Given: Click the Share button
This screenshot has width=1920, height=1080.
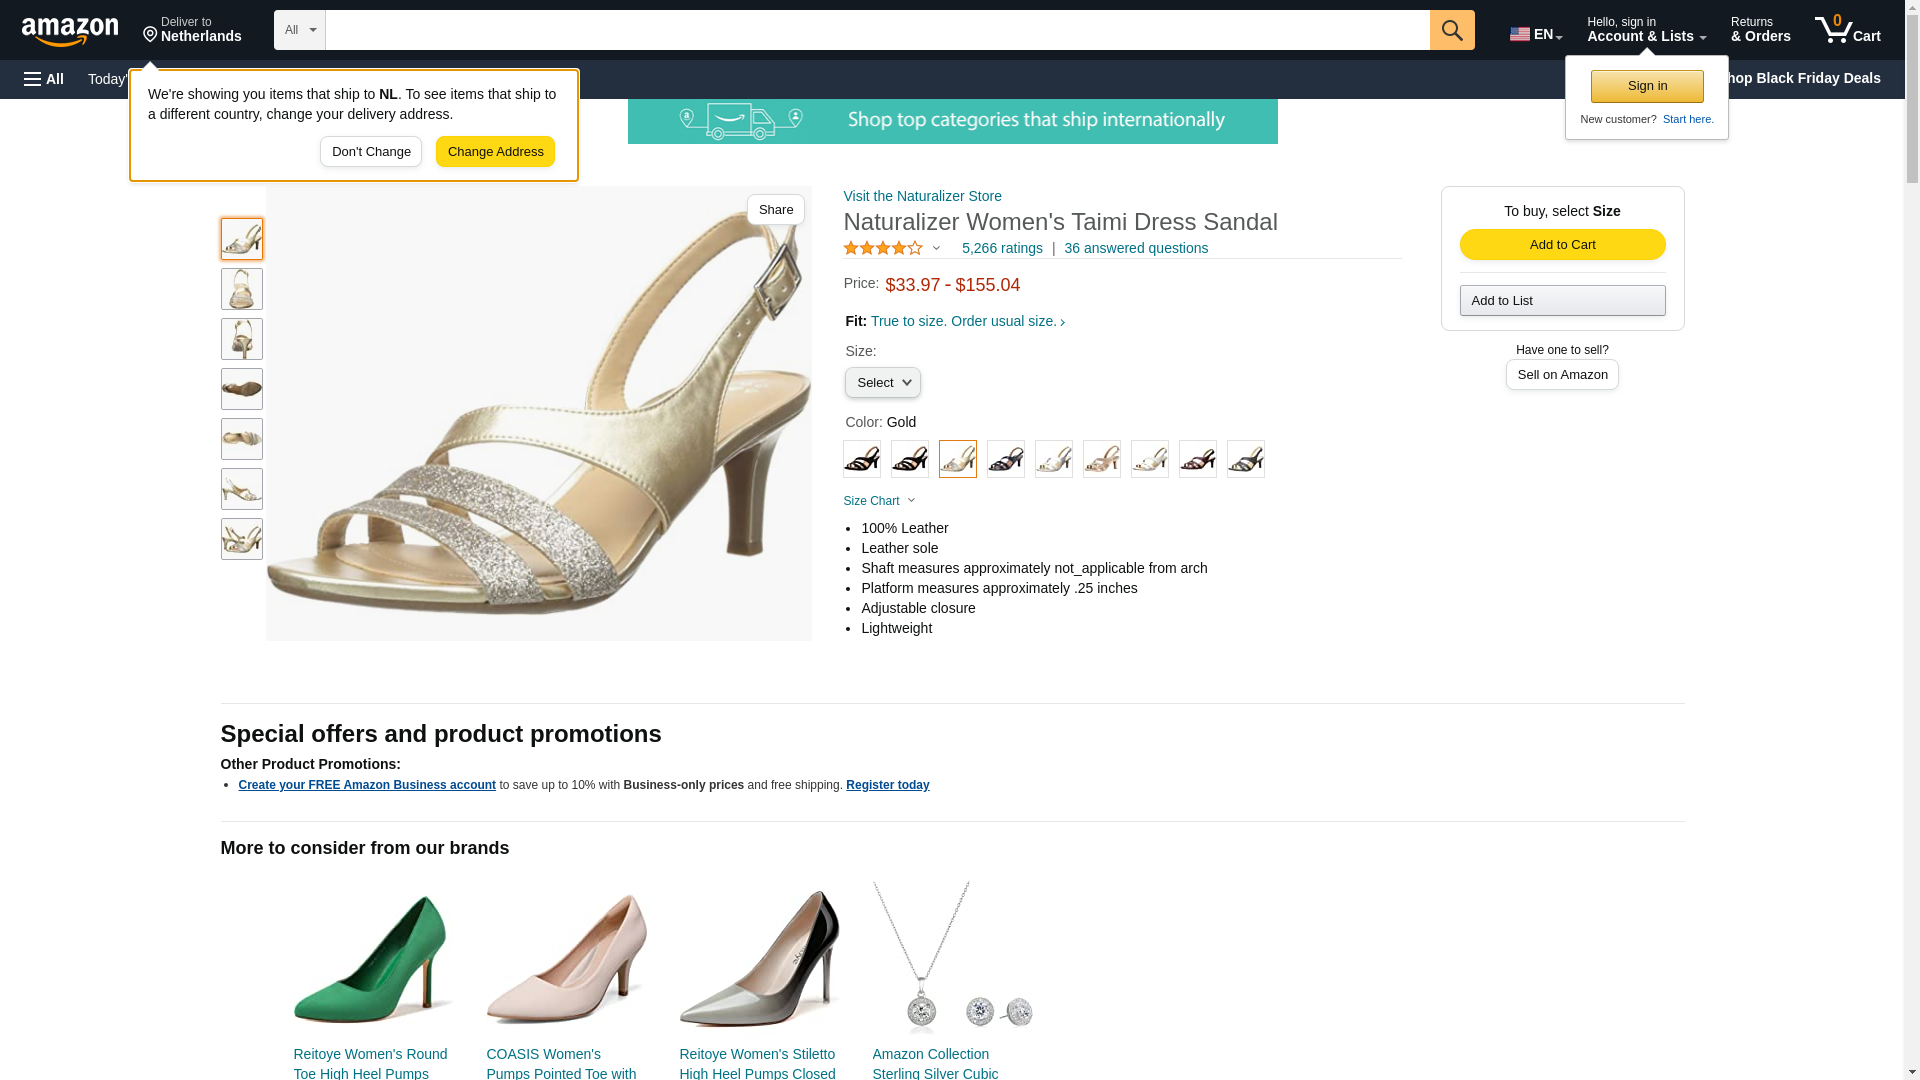Looking at the screenshot, I should pos(775,210).
